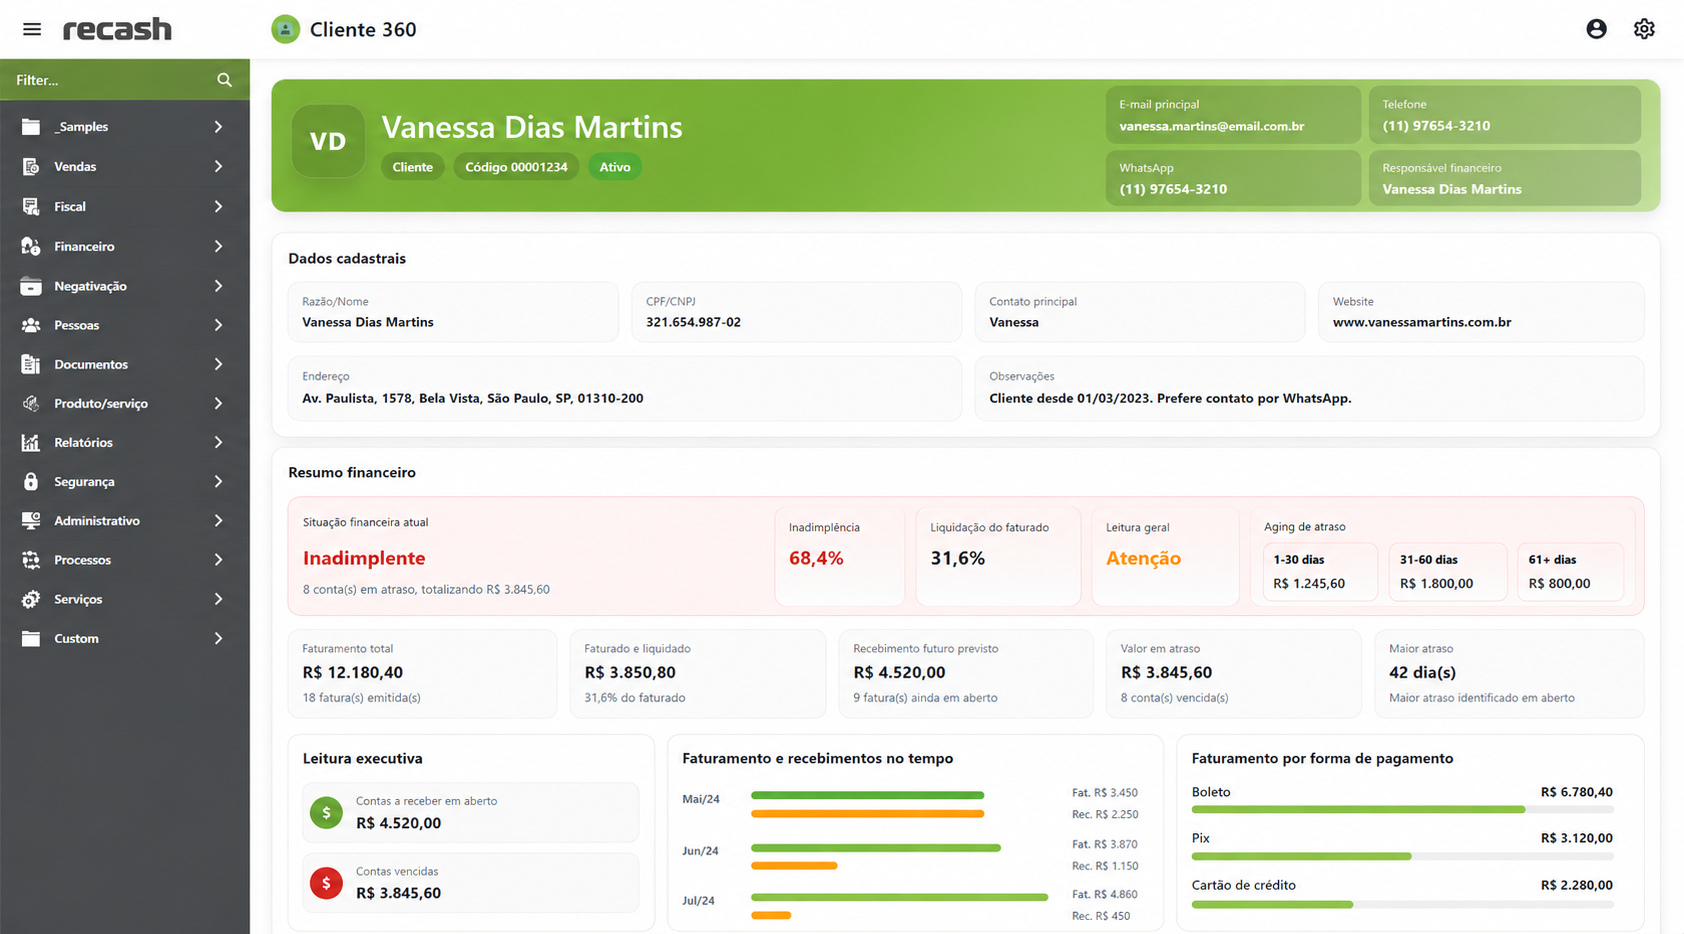
Task: Click the Fiscal sidebar icon
Action: (x=31, y=206)
